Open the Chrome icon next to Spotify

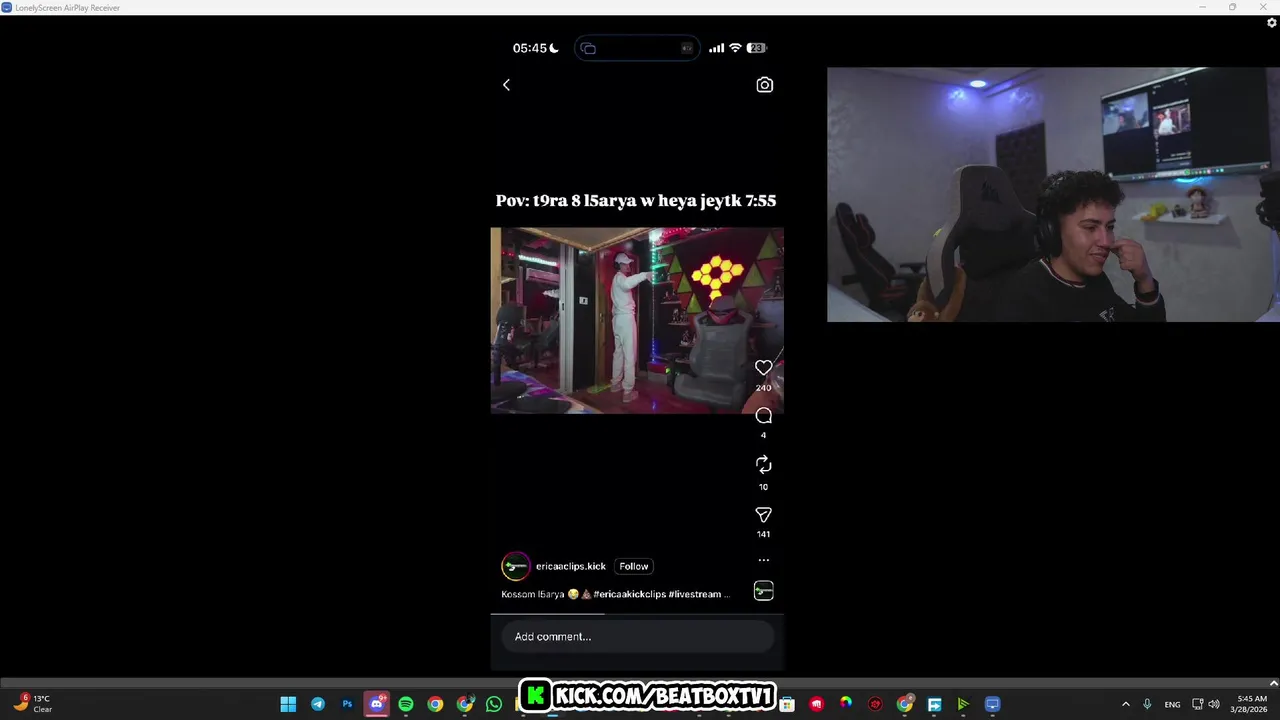[x=435, y=704]
